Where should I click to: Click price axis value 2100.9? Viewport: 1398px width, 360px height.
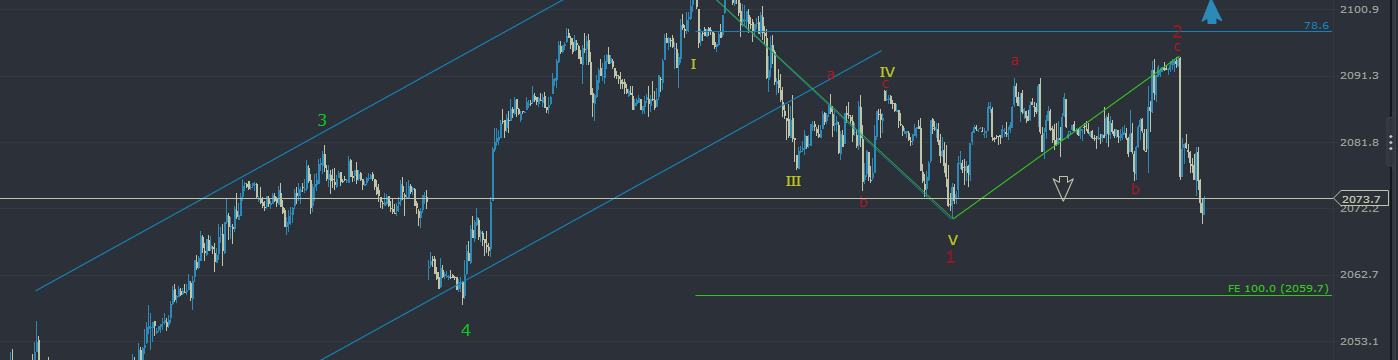(x=1359, y=10)
